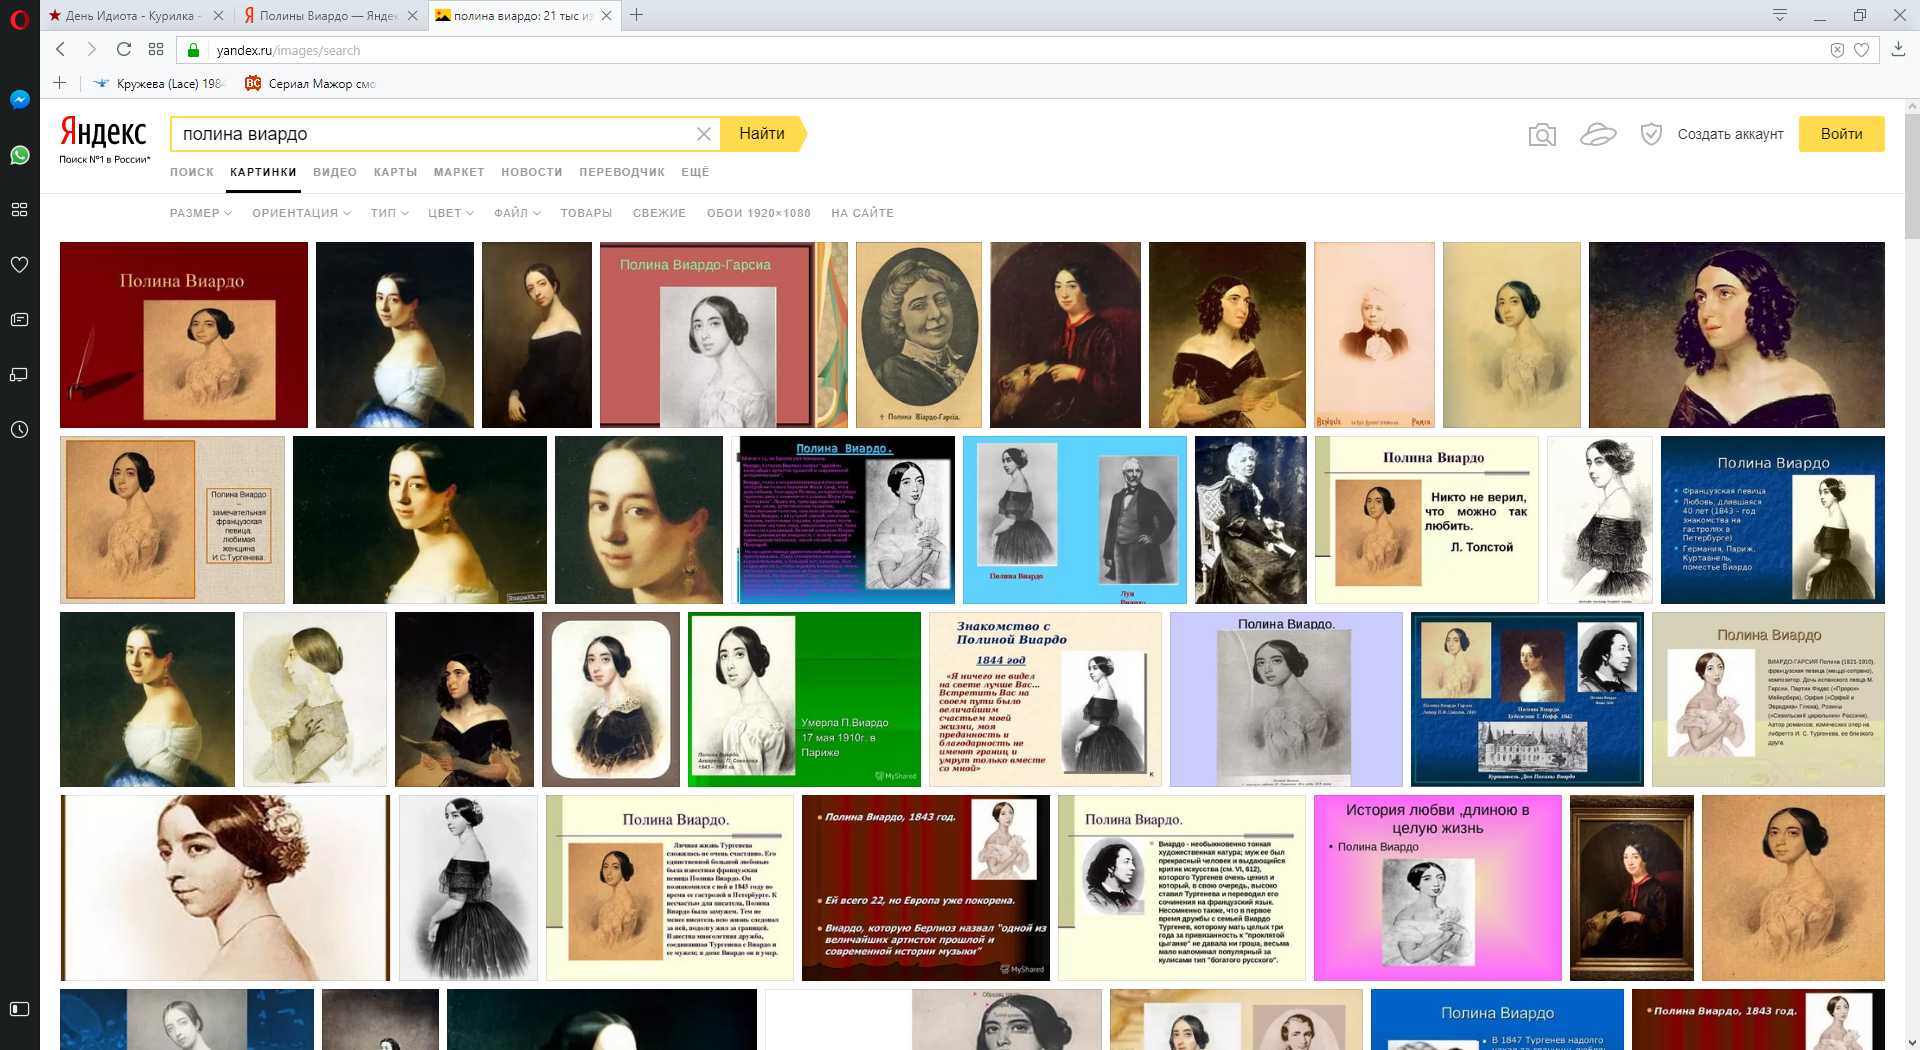
Task: Switch to МАРКЕТ tab
Action: [459, 172]
